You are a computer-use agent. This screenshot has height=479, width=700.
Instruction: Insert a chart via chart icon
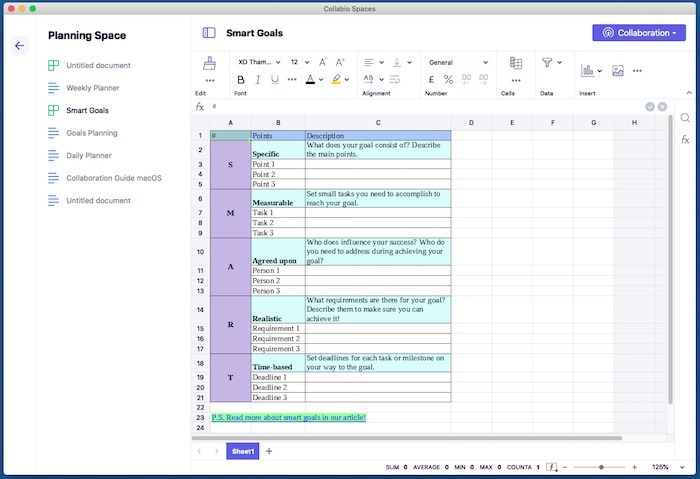click(588, 70)
